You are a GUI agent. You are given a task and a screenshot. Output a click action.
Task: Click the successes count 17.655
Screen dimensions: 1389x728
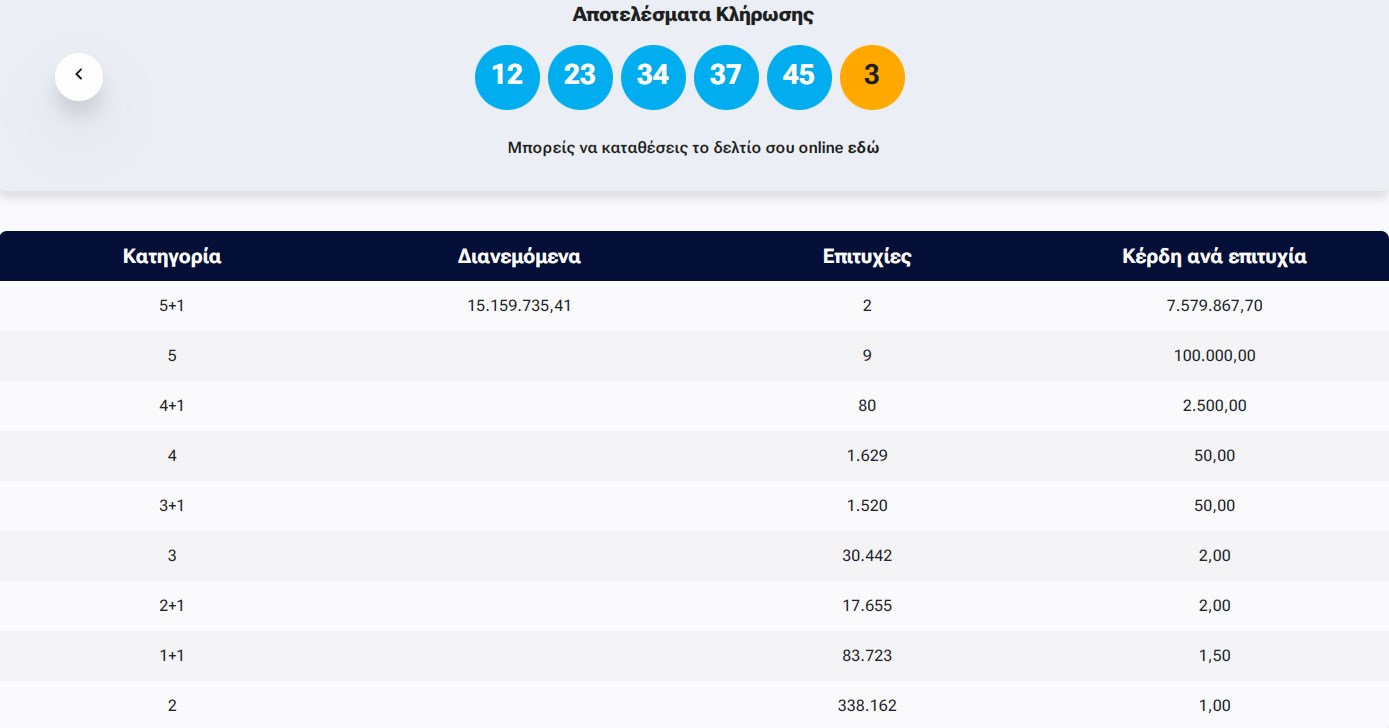click(x=867, y=606)
